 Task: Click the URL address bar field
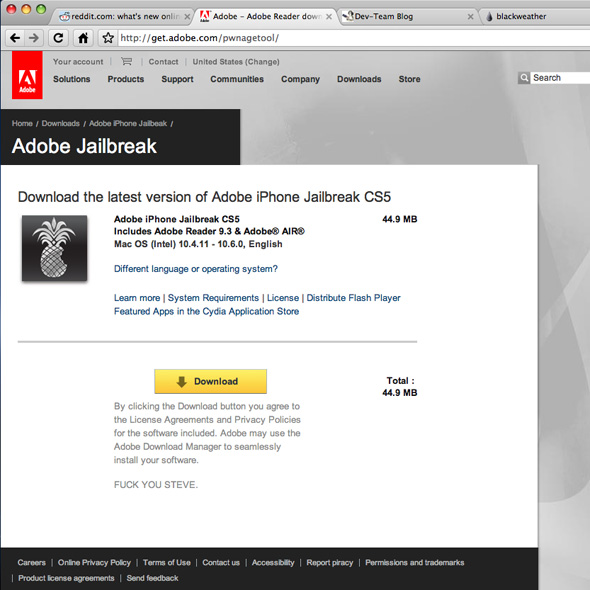[x=354, y=38]
